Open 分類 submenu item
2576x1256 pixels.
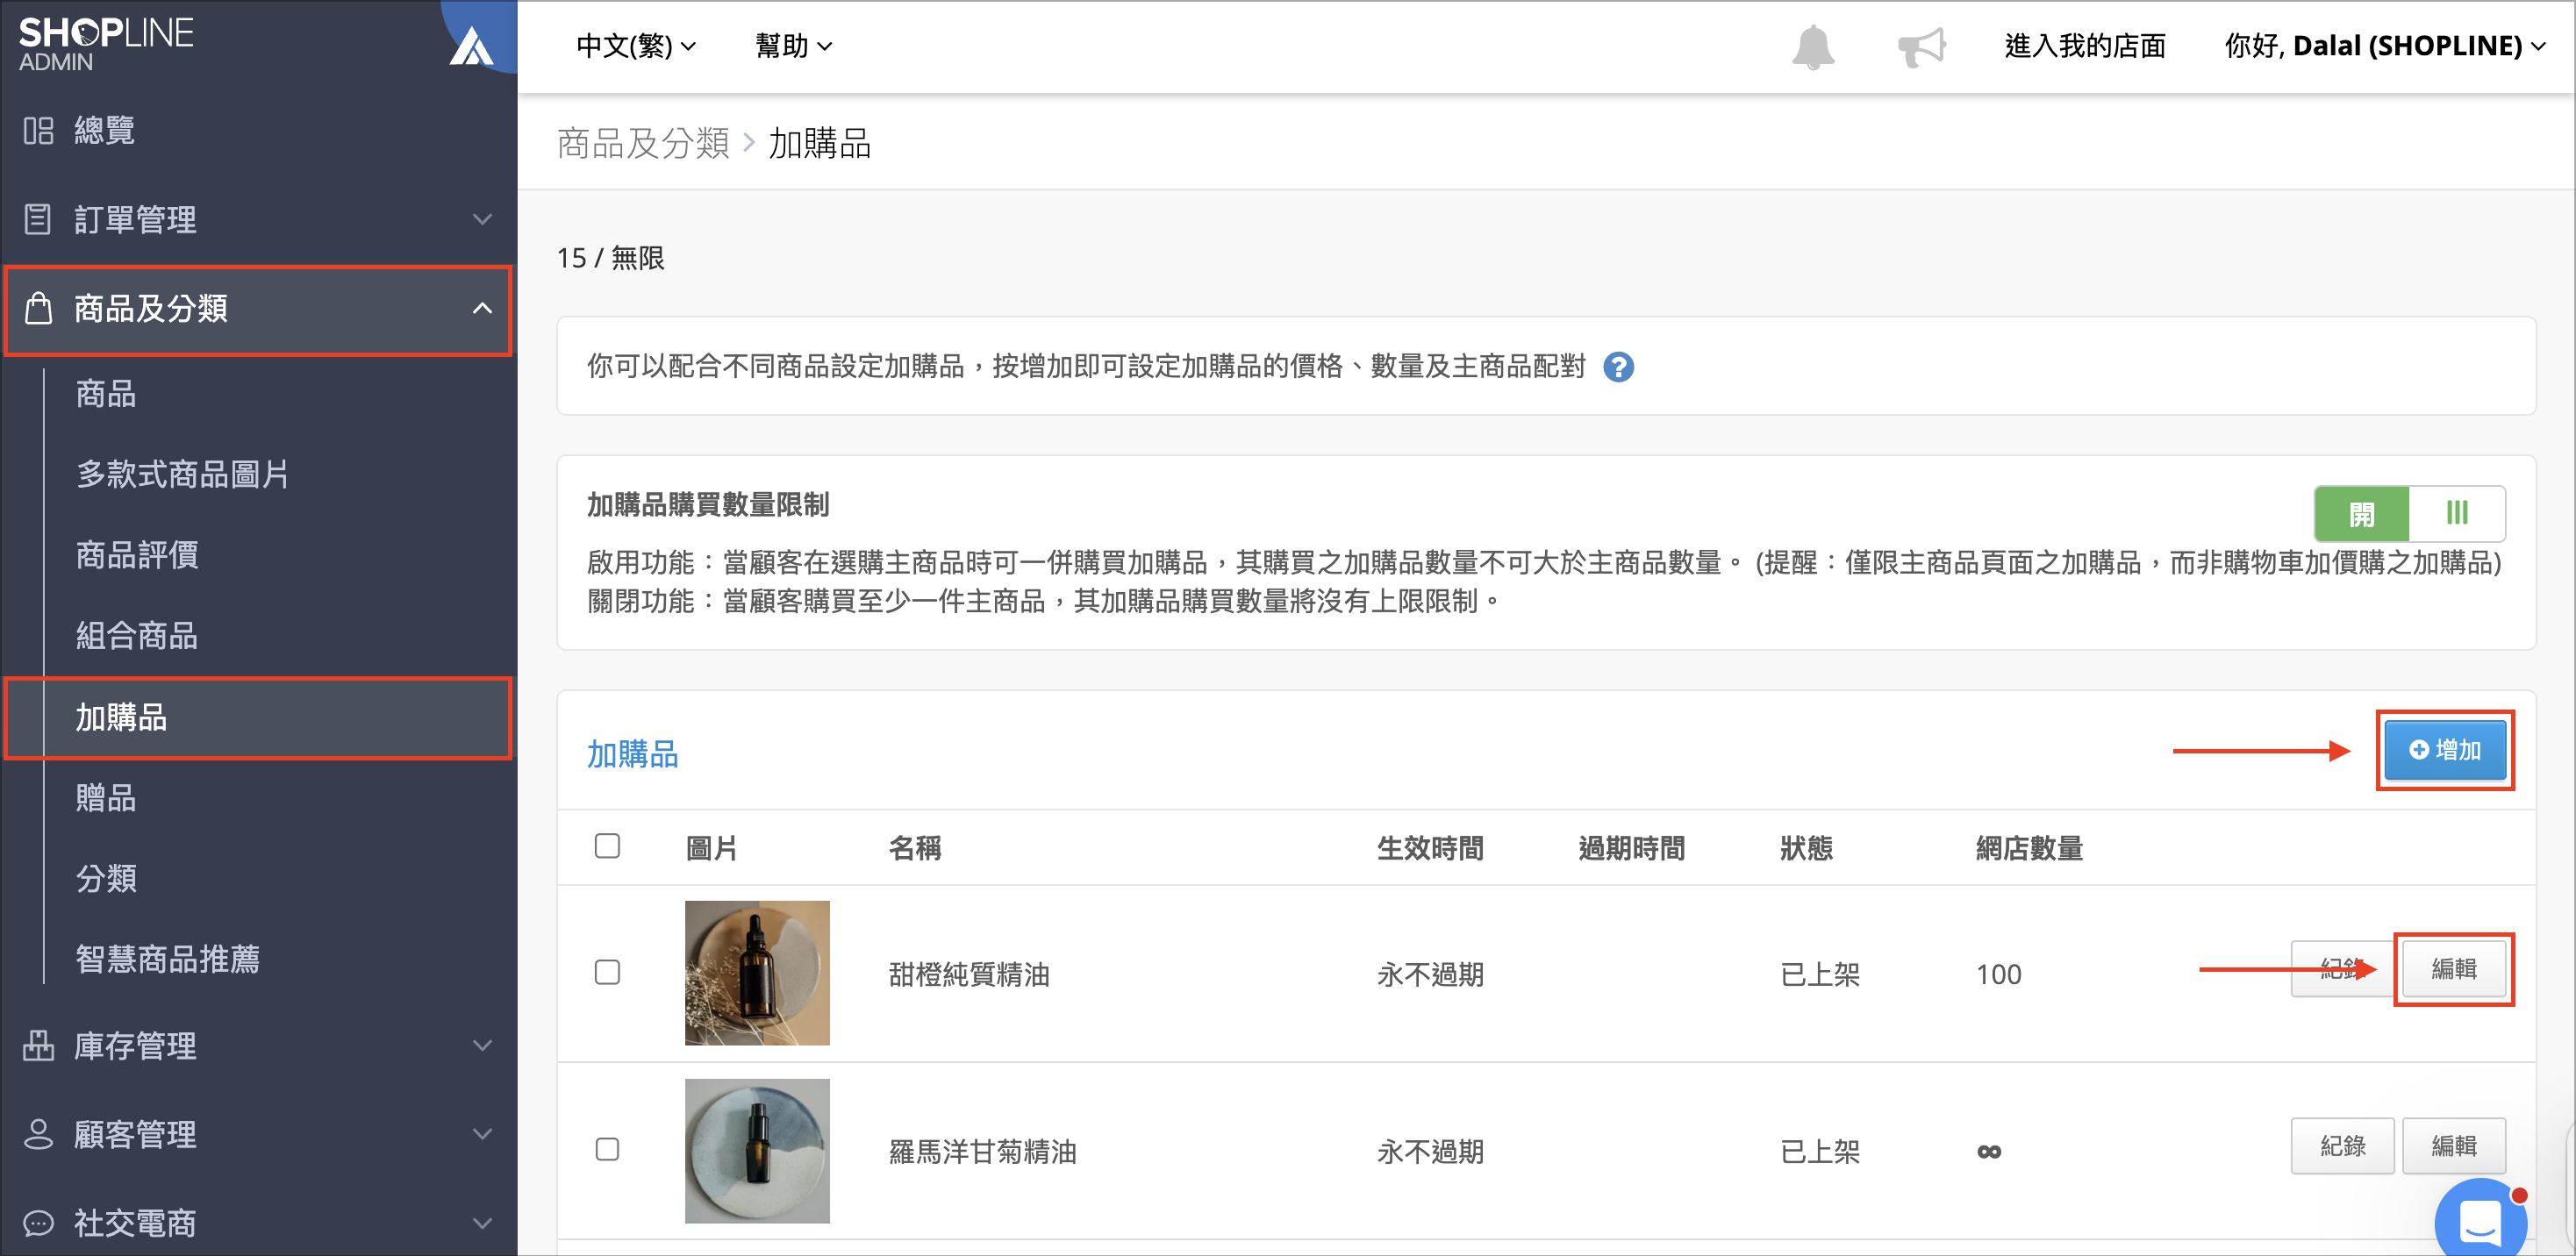(106, 878)
